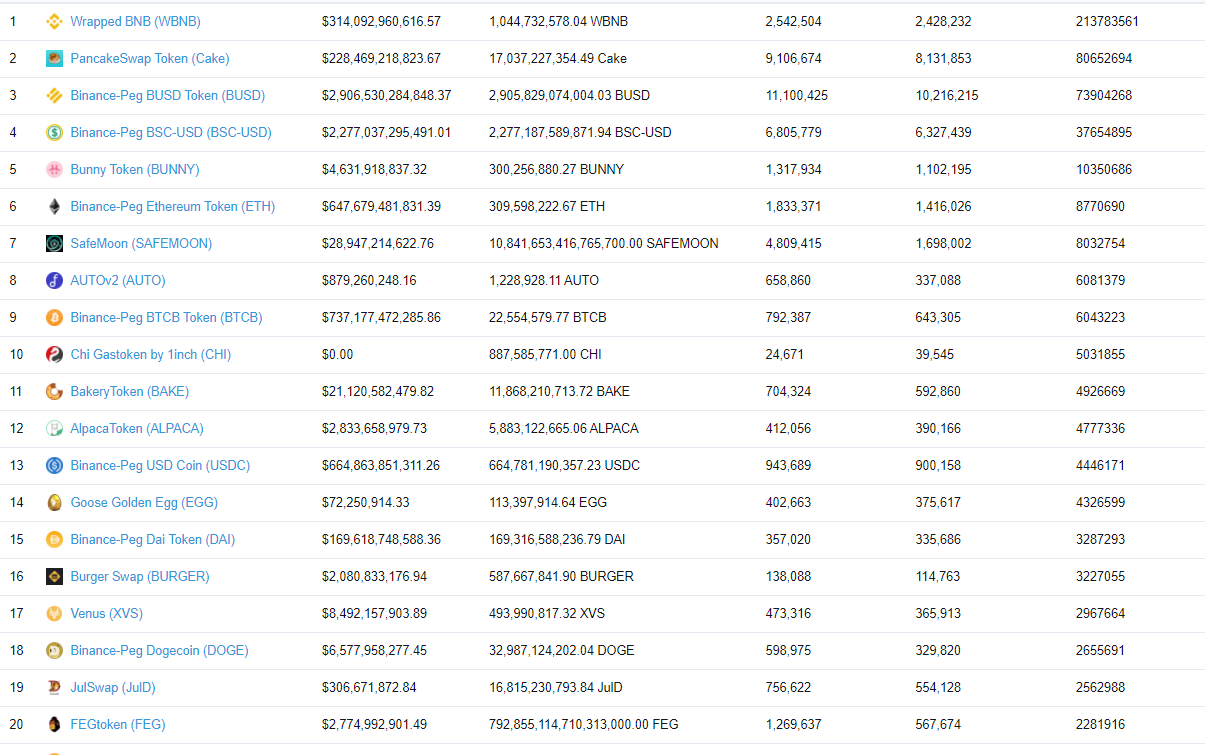The height and width of the screenshot is (755, 1209).
Task: Select value $664,863,851,311.26 in USDC row
Action: (x=381, y=465)
